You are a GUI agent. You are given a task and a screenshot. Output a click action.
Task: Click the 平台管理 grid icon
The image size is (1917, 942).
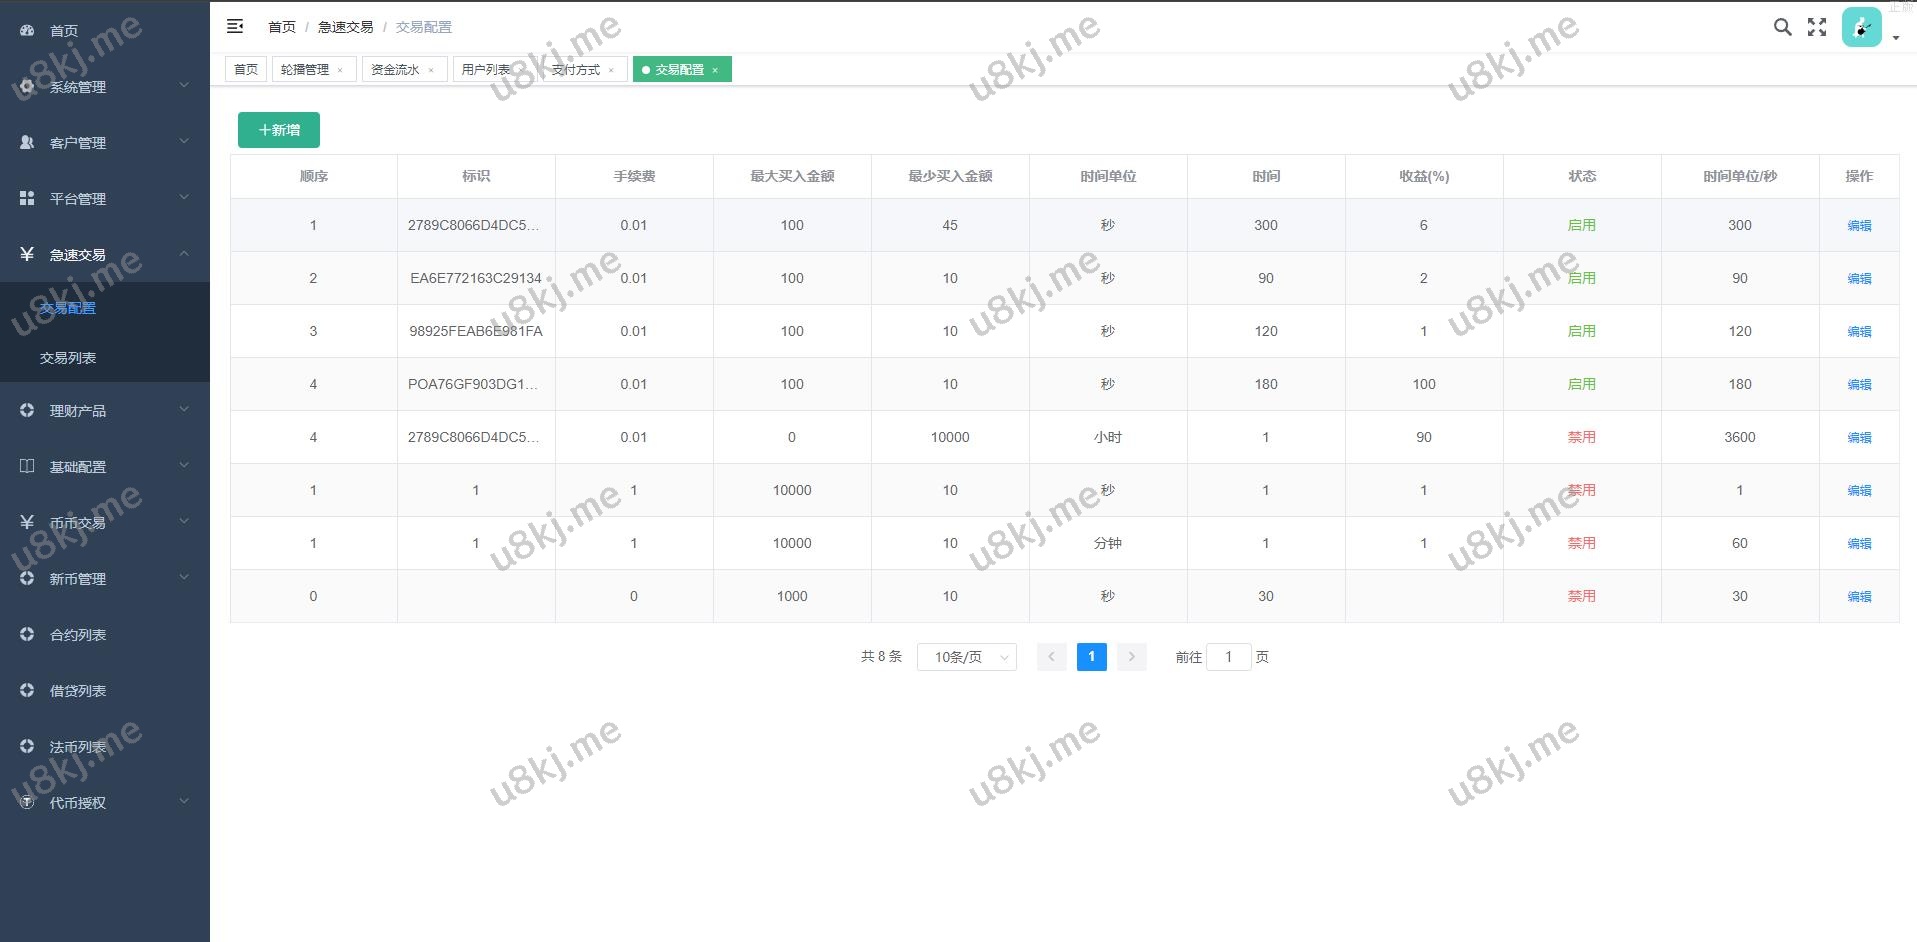click(27, 199)
